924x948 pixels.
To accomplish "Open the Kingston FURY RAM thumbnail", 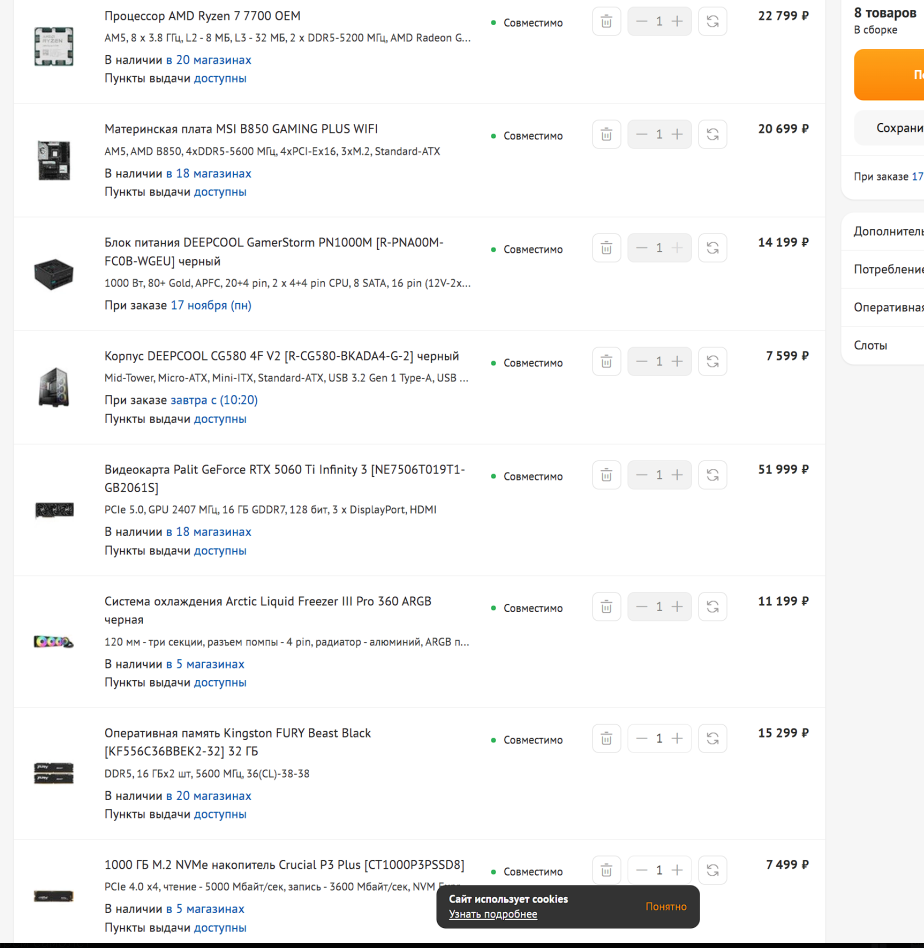I will 54,773.
